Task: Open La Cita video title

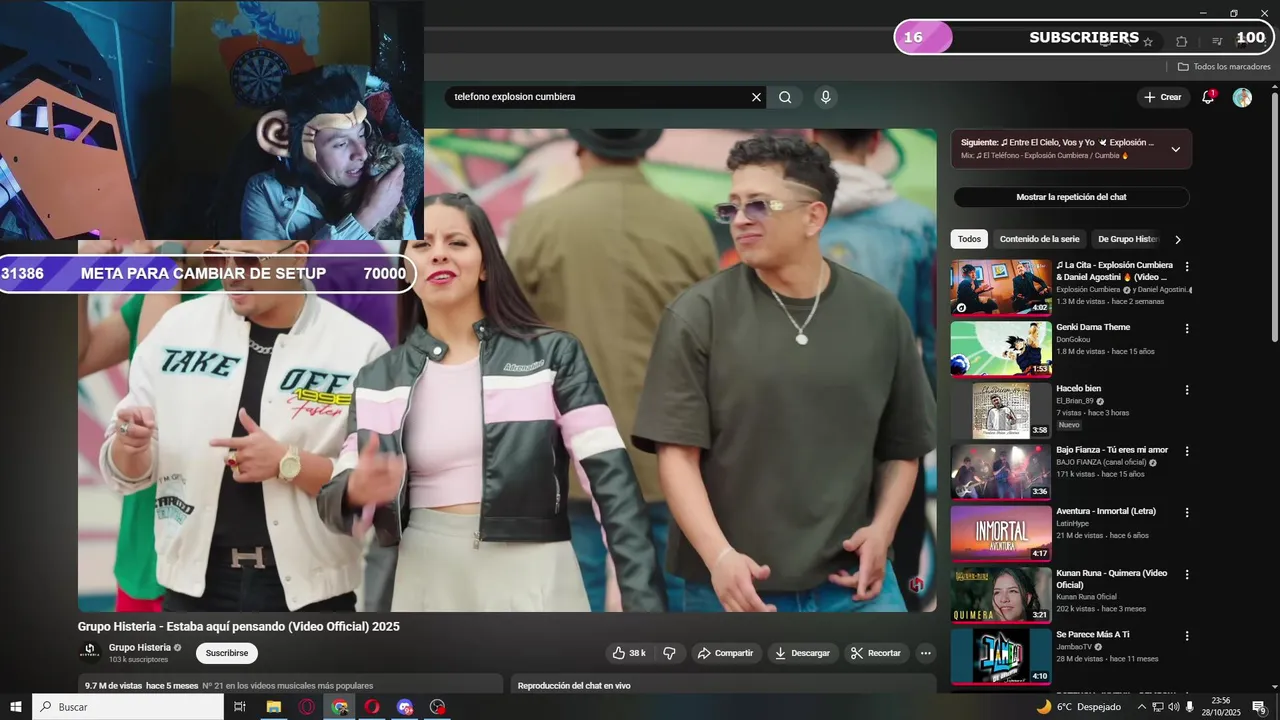Action: coord(1114,271)
